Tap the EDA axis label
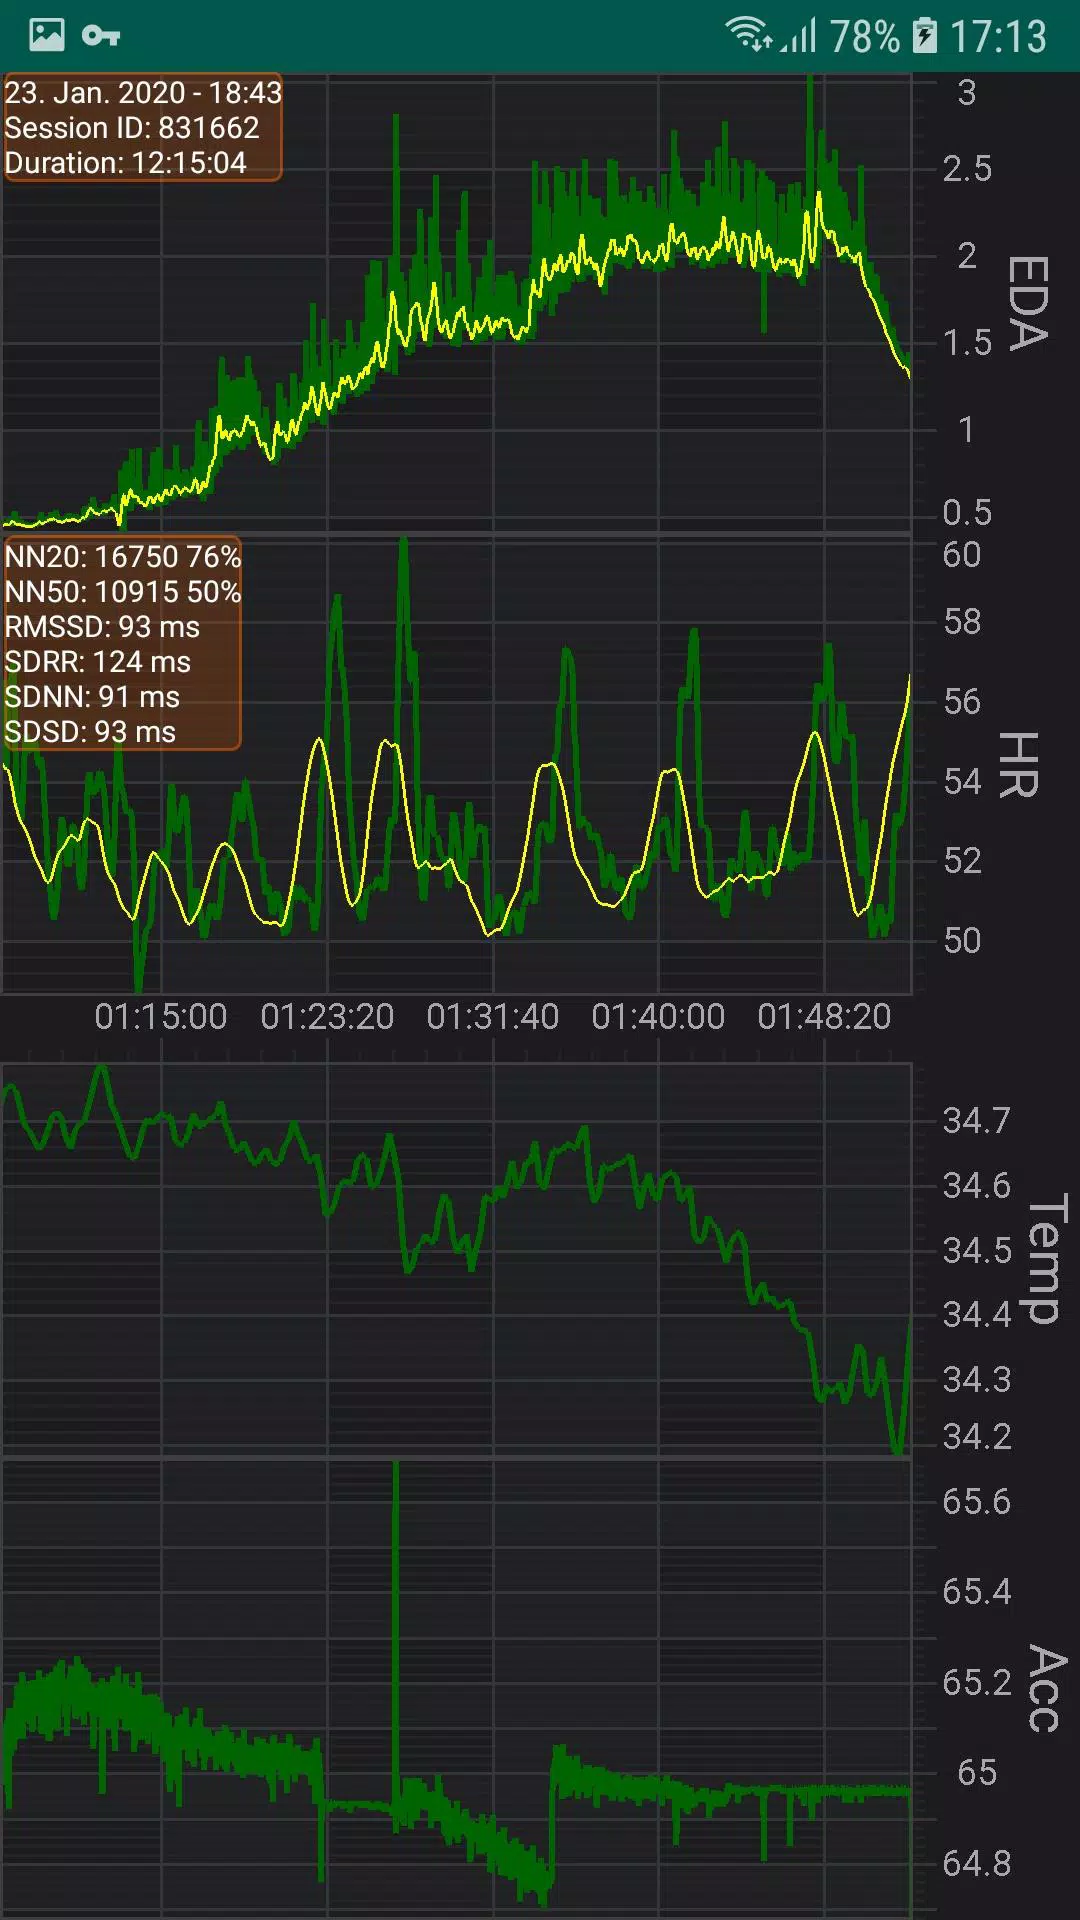This screenshot has width=1080, height=1920. point(1028,303)
